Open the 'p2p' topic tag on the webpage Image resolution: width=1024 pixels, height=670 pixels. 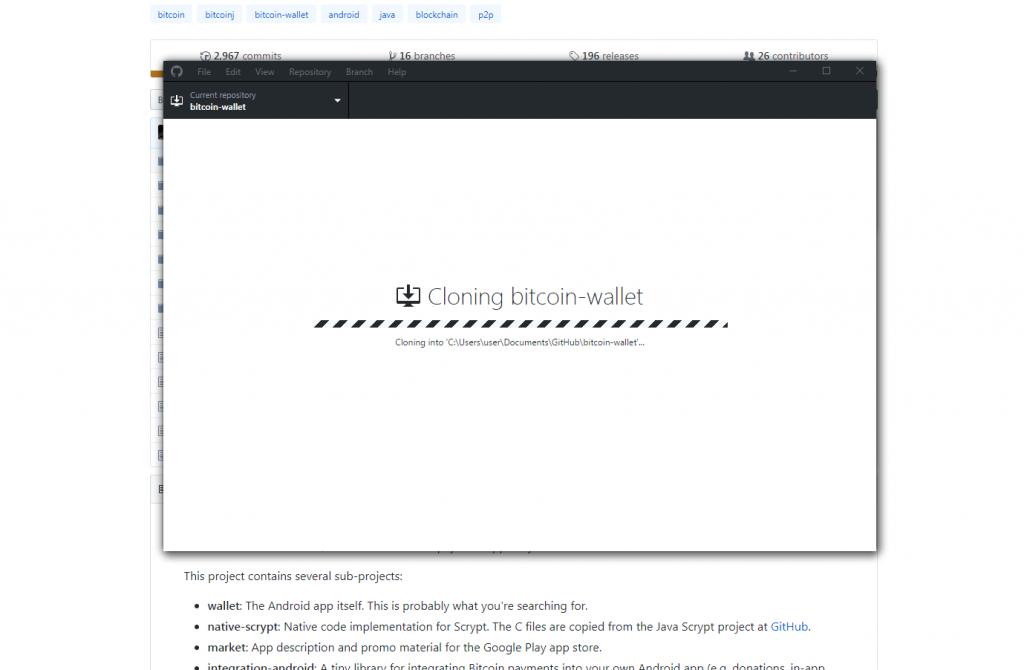(x=486, y=14)
